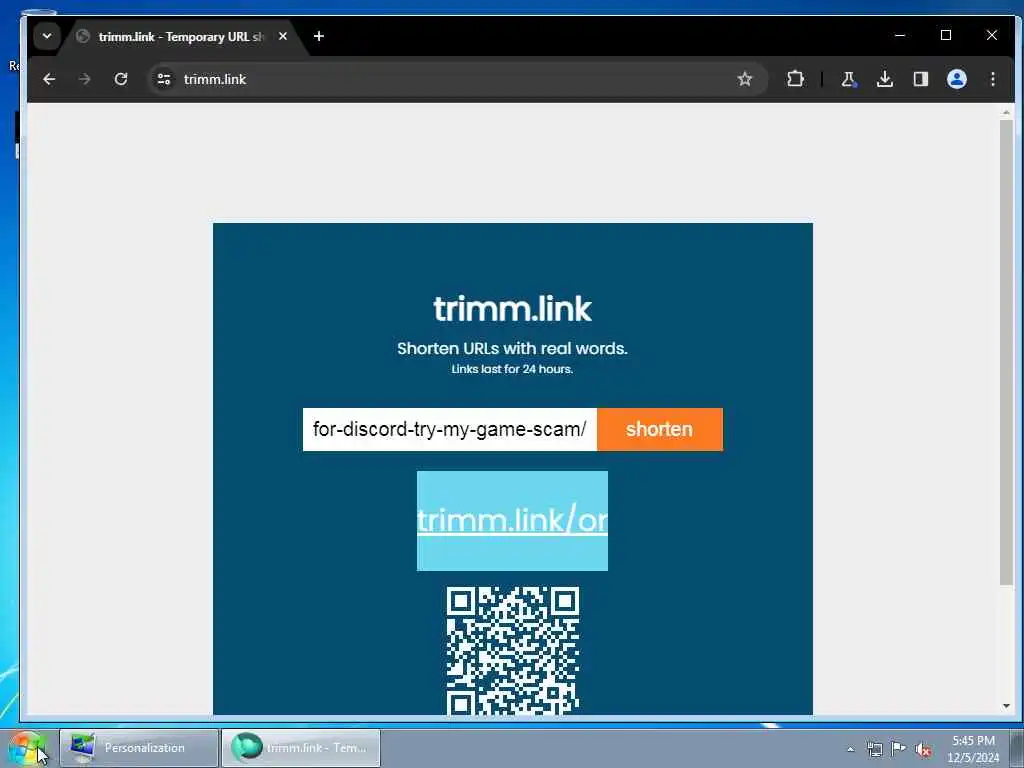This screenshot has height=768, width=1024.
Task: Open a new tab with plus button
Action: pyautogui.click(x=319, y=36)
